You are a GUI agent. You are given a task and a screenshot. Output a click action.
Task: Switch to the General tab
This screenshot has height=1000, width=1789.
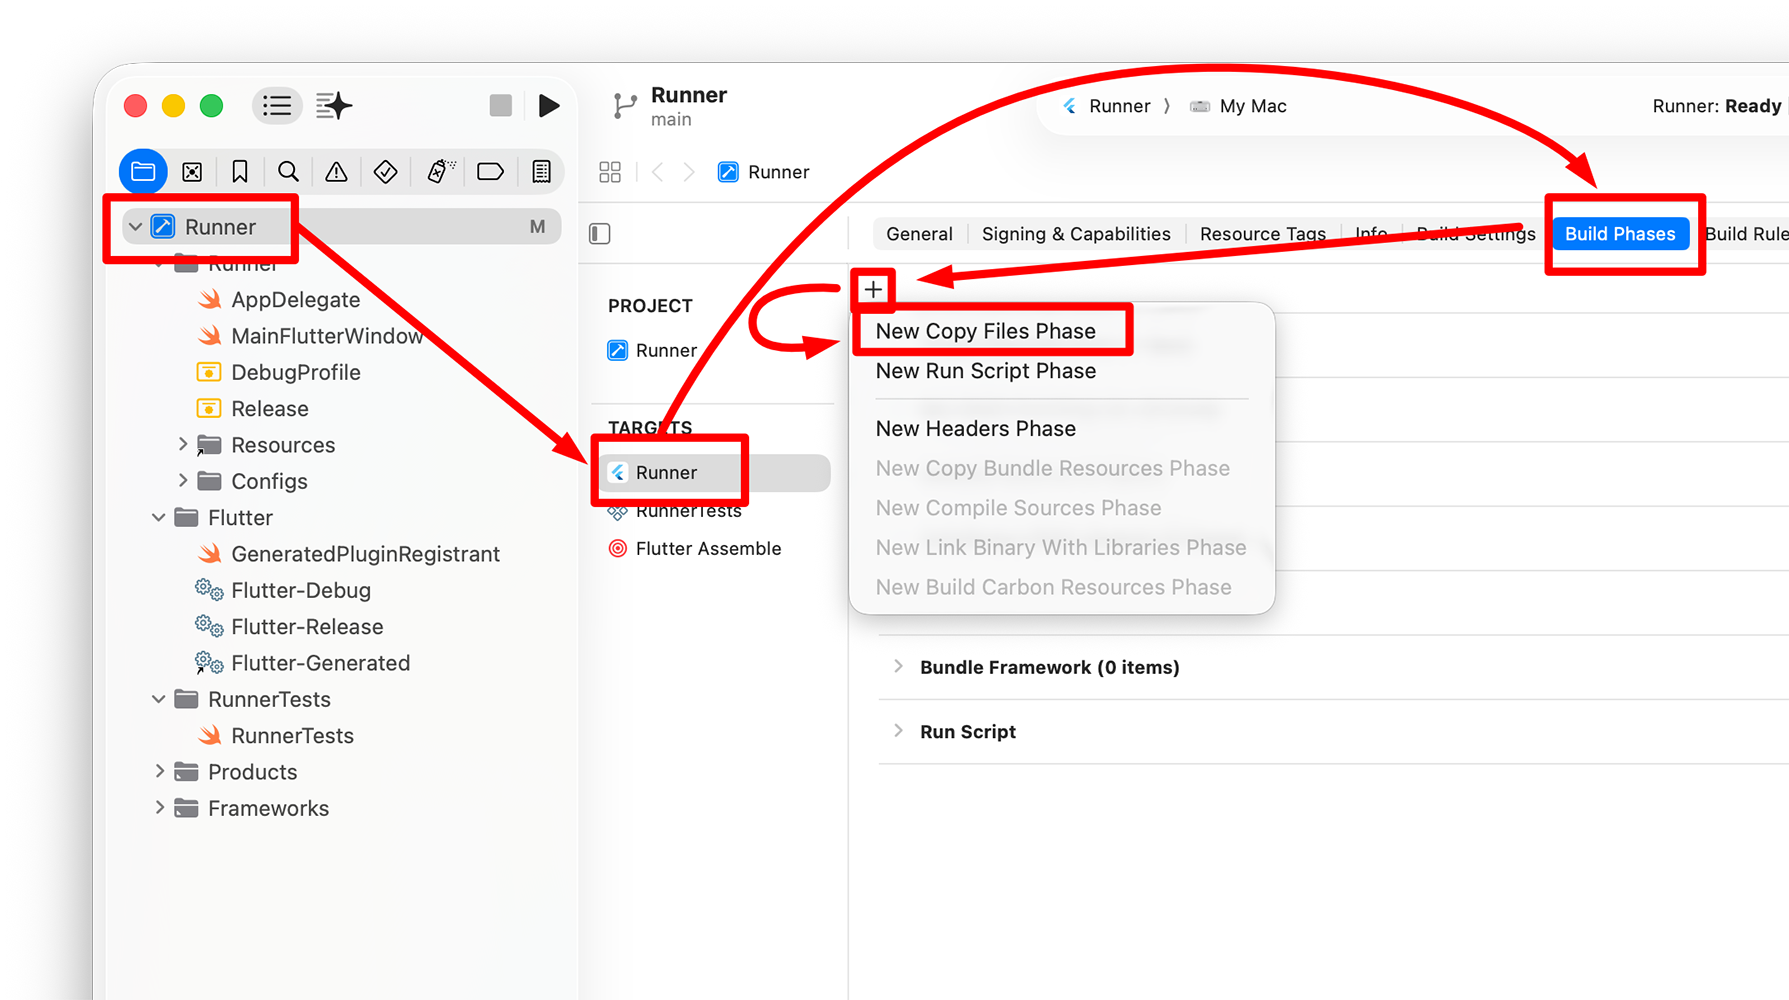point(919,234)
